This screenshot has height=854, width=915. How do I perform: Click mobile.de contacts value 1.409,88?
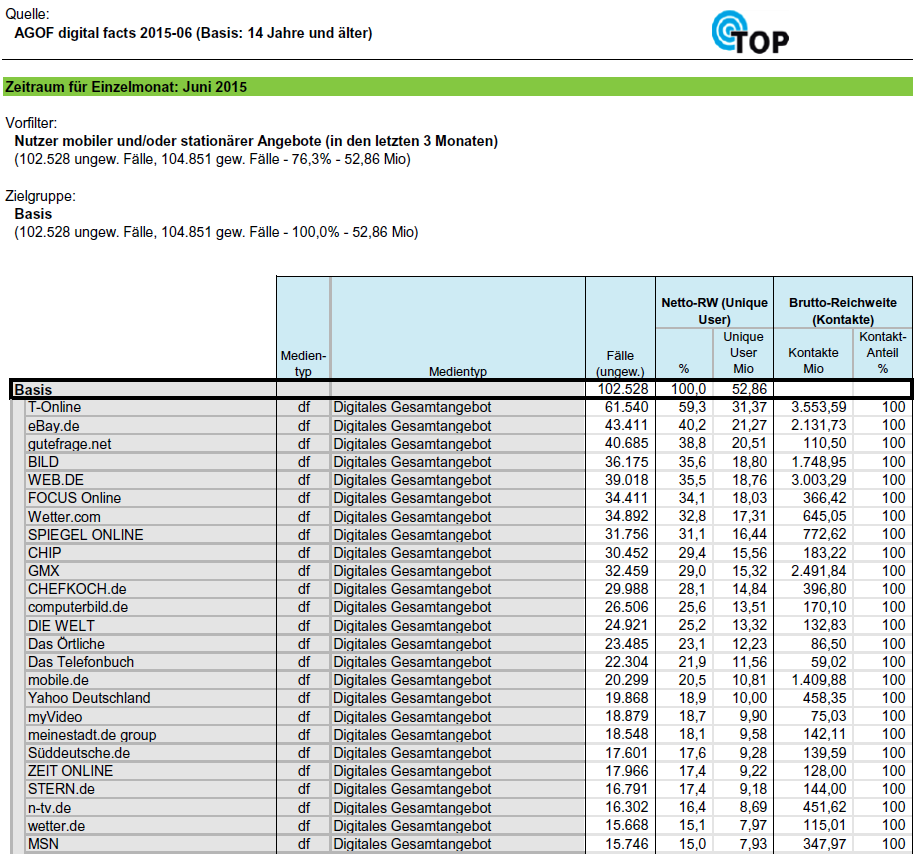(819, 681)
